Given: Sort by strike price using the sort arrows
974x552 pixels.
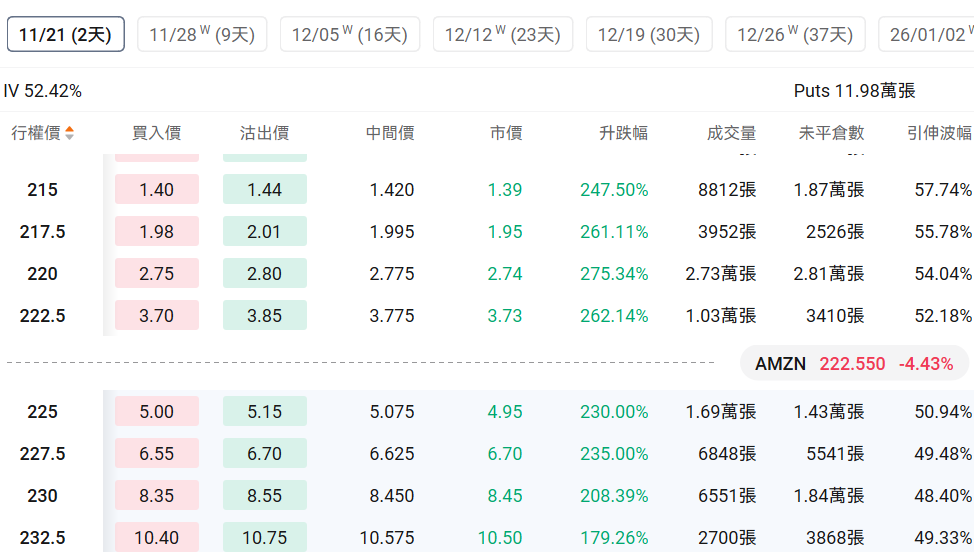Looking at the screenshot, I should coord(69,134).
